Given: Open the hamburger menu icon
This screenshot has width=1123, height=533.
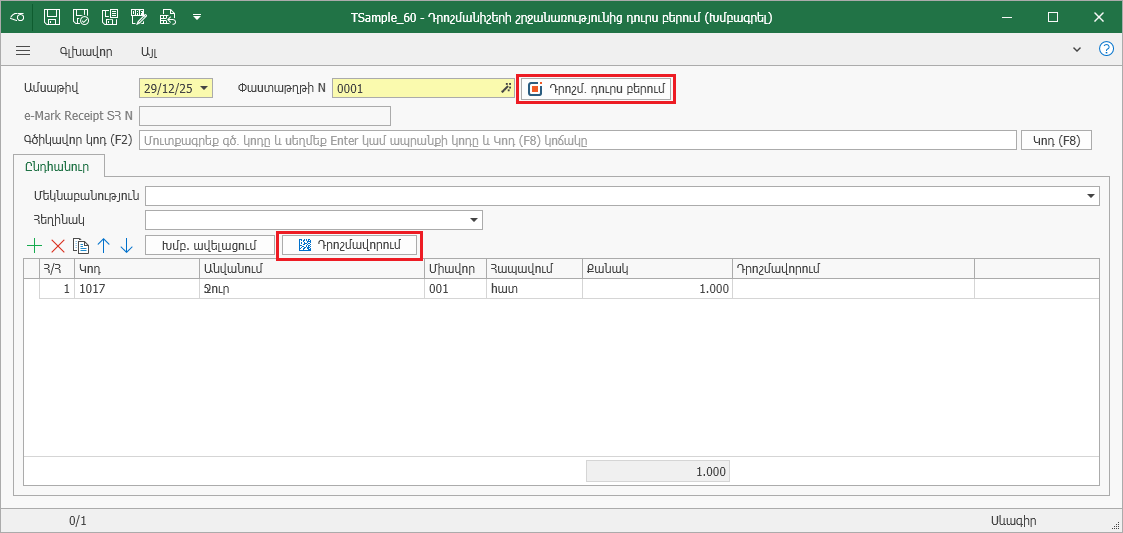Looking at the screenshot, I should (x=23, y=50).
